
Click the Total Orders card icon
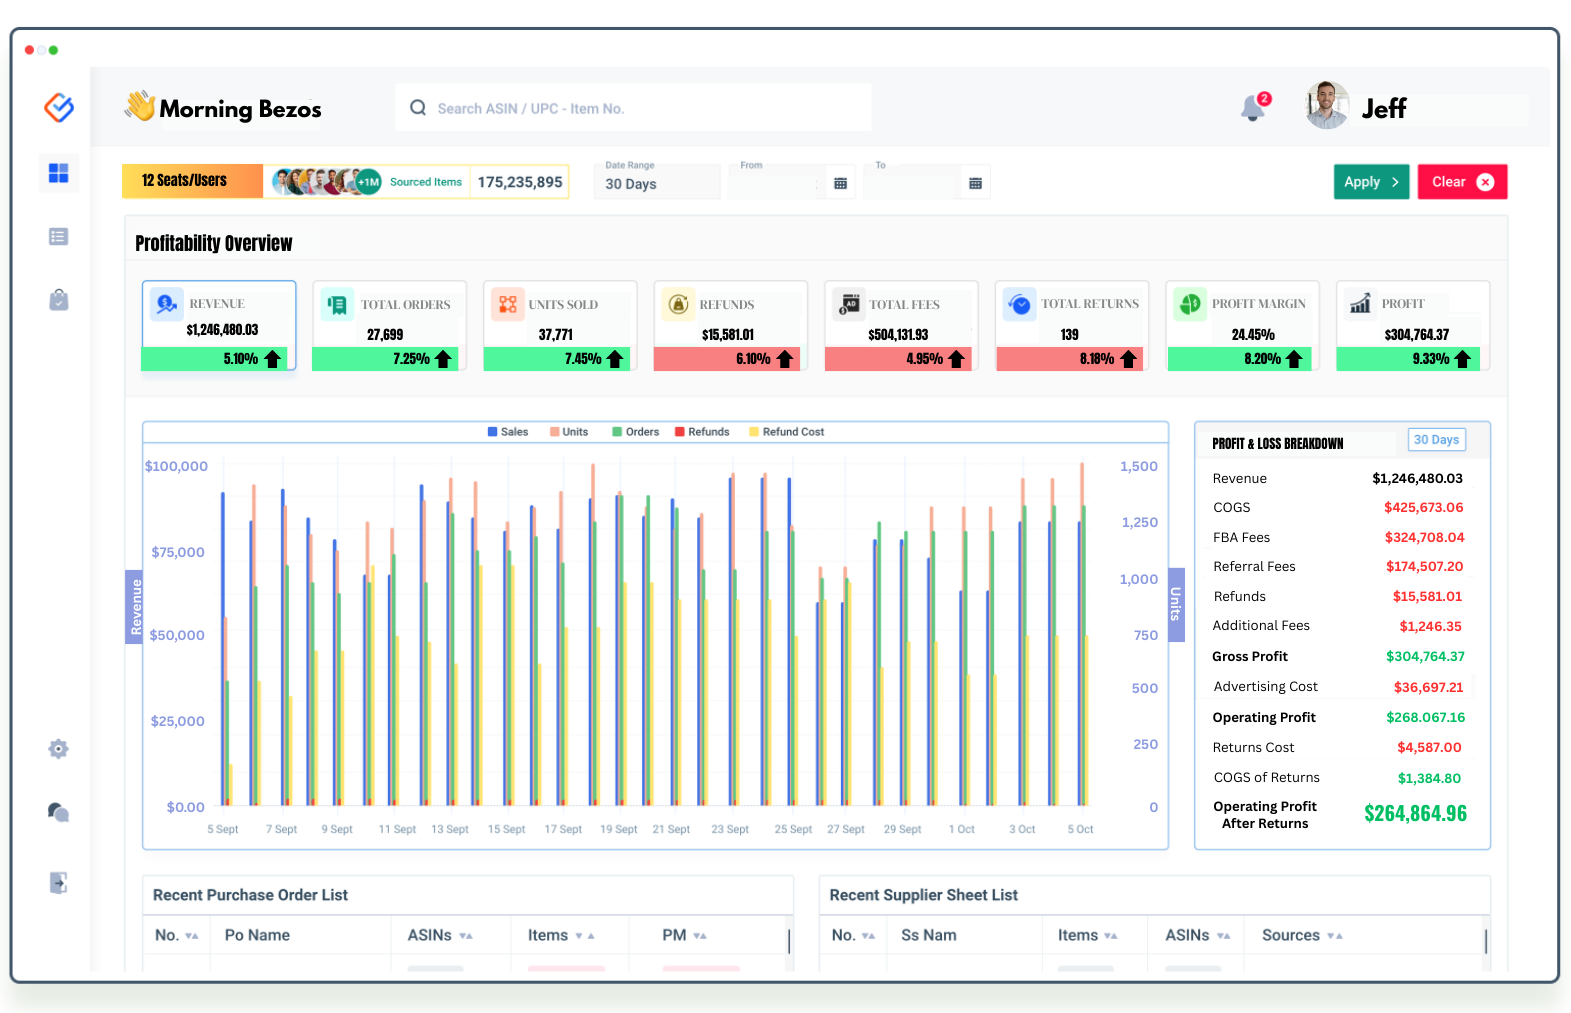(x=337, y=304)
